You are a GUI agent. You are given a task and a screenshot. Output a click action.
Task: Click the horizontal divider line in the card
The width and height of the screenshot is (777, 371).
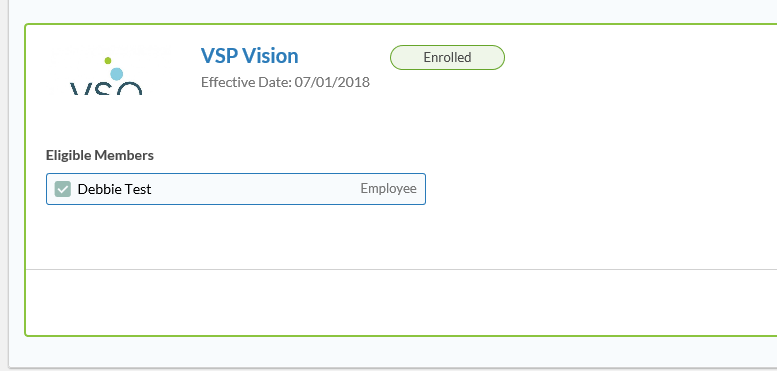pos(401,269)
